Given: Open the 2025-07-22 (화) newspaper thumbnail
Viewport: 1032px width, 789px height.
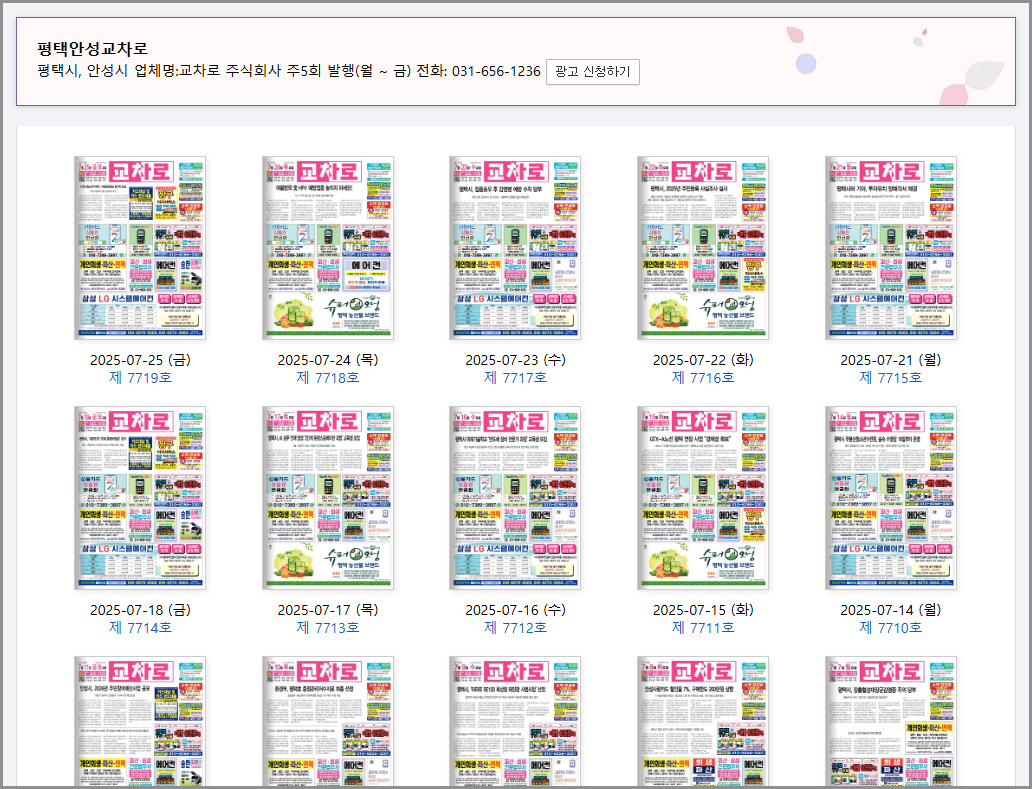Looking at the screenshot, I should [x=703, y=248].
